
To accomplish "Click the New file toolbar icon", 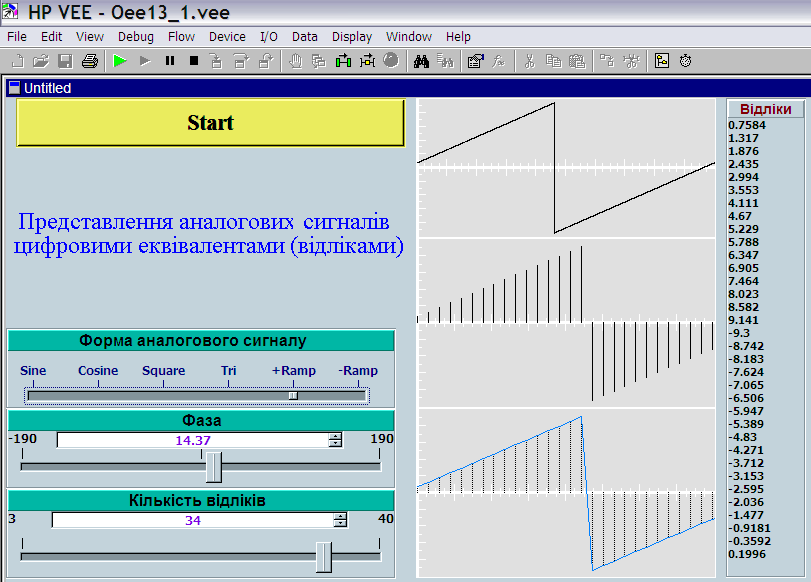I will [x=18, y=61].
